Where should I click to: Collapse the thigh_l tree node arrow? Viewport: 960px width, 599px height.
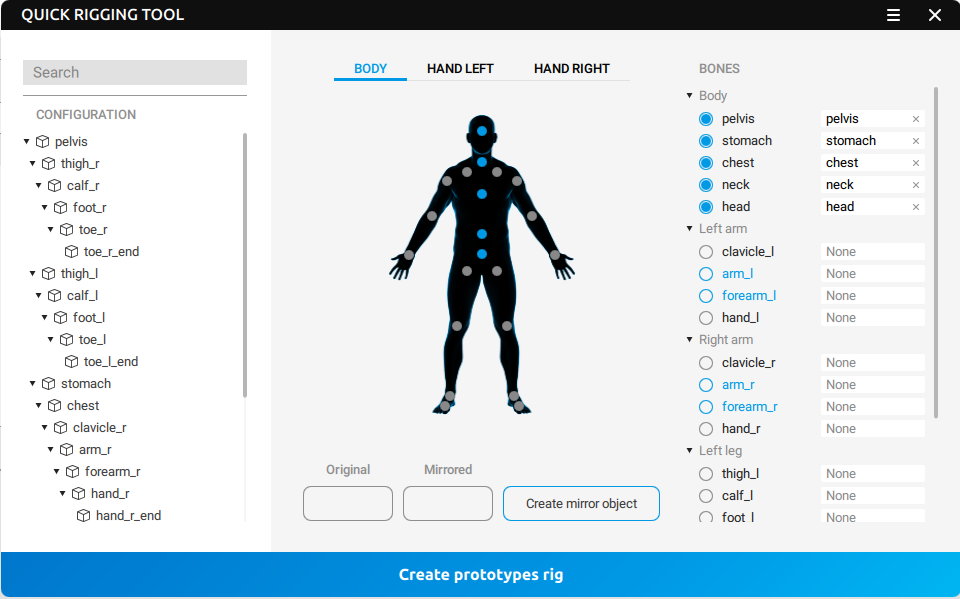[32, 274]
